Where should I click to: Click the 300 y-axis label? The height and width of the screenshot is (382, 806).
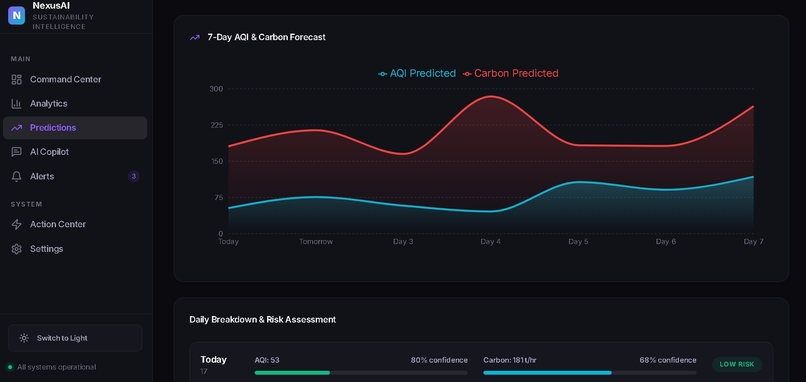(216, 89)
